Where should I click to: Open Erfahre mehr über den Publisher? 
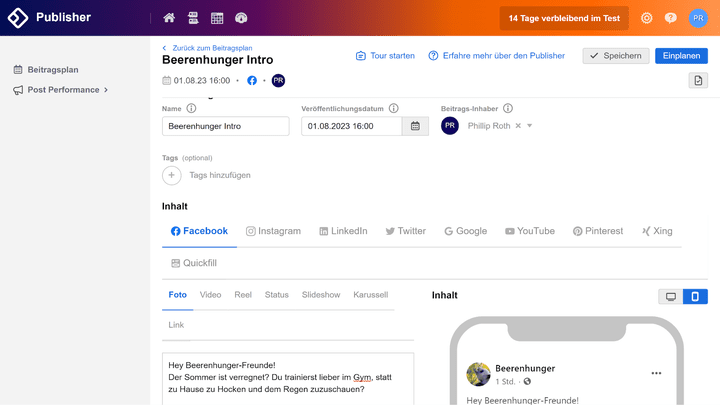click(x=496, y=56)
